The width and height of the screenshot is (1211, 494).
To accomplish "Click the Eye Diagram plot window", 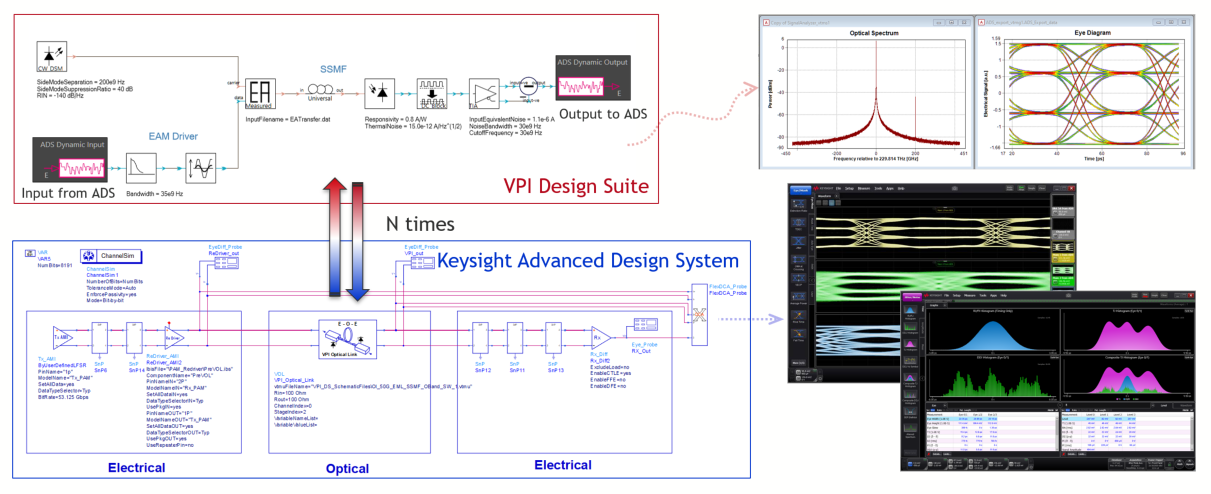I will pyautogui.click(x=1086, y=94).
